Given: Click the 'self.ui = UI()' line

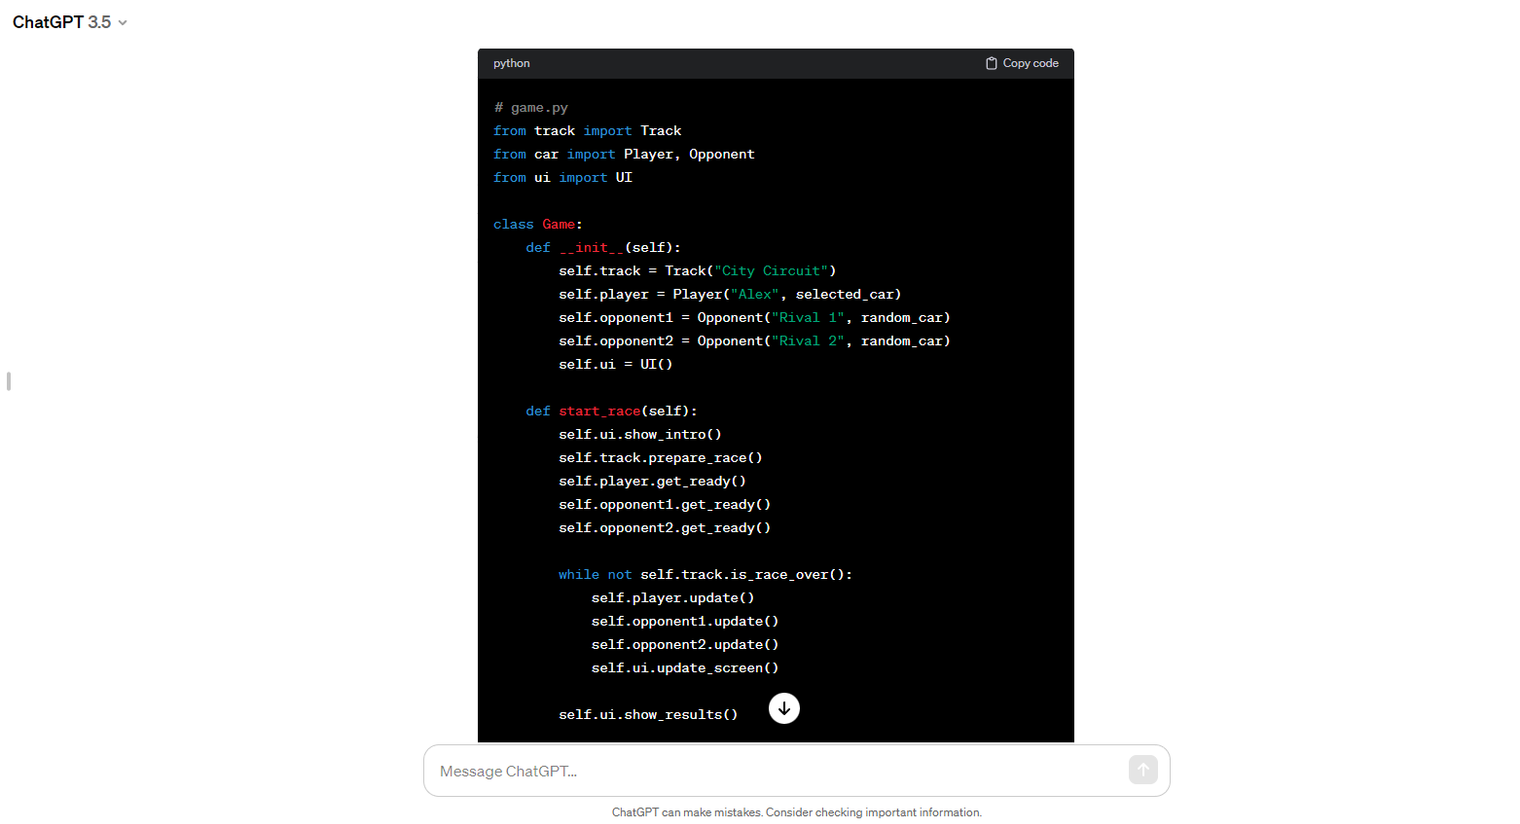Looking at the screenshot, I should pyautogui.click(x=616, y=364).
